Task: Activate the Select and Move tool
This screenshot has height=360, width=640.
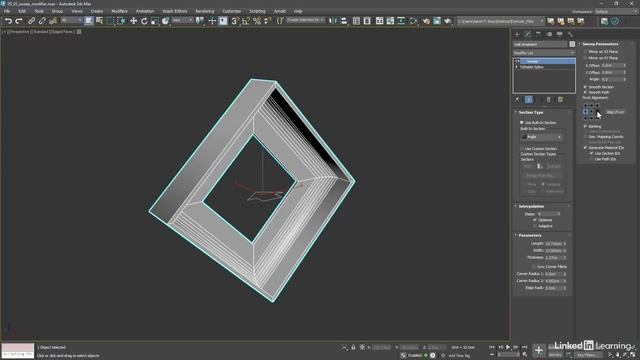Action: click(133, 21)
